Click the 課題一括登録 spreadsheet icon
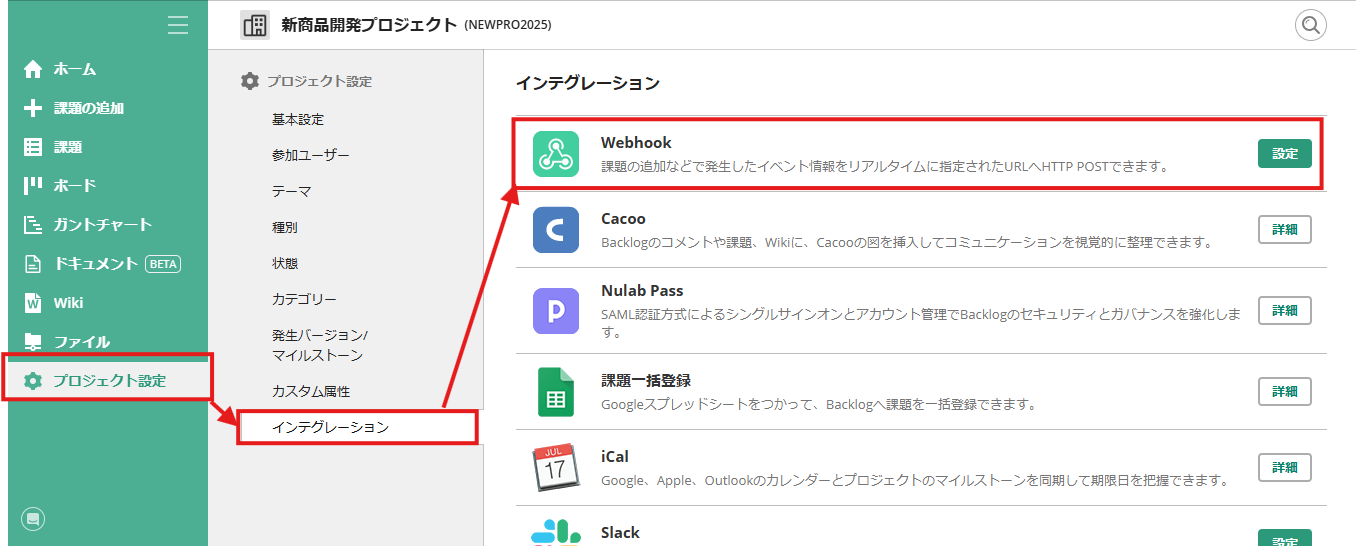 (x=556, y=392)
